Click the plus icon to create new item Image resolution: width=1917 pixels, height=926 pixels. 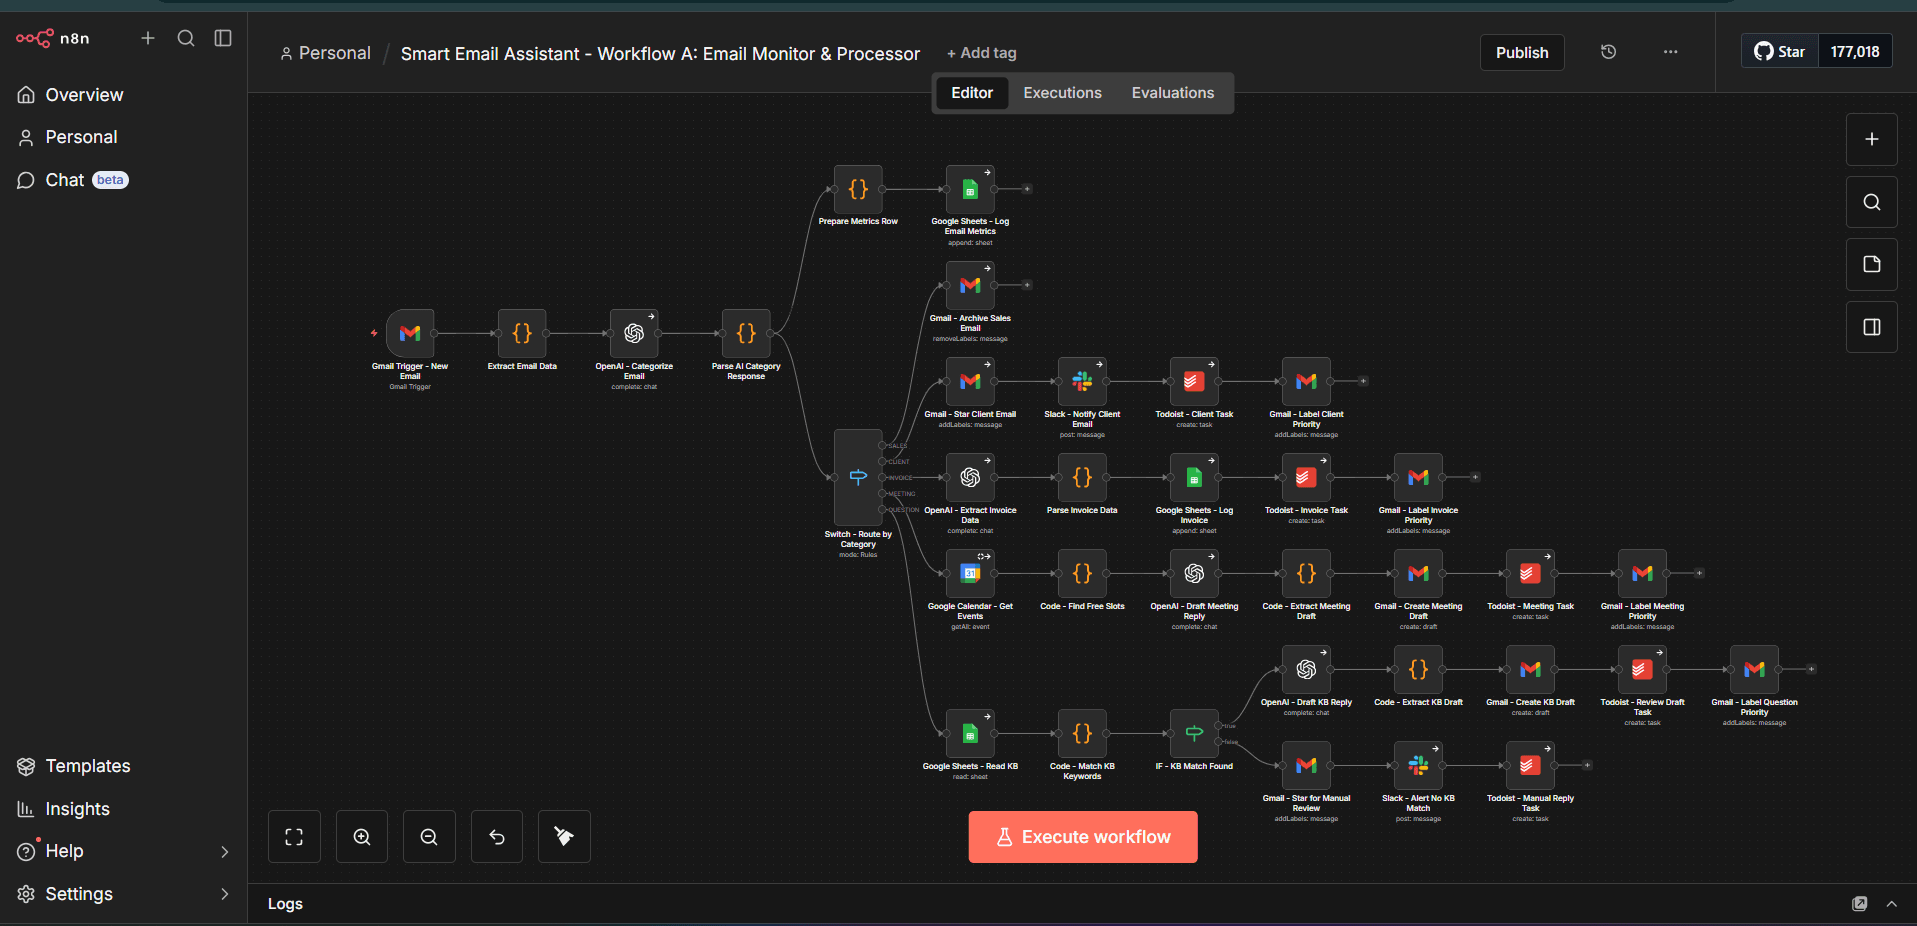(x=148, y=38)
